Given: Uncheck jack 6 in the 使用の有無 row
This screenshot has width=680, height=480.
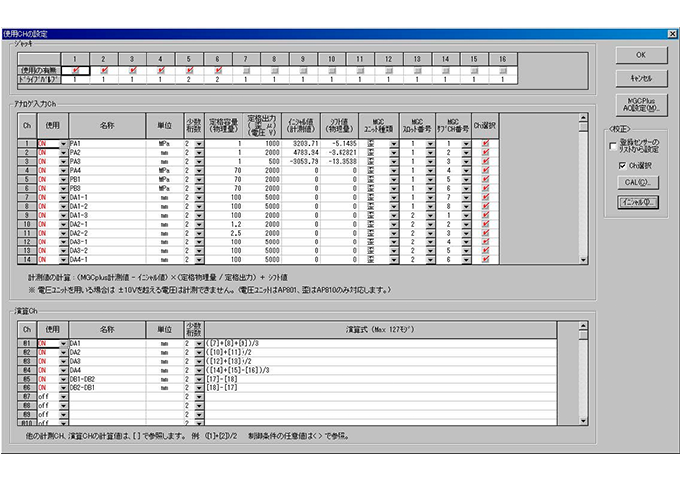Looking at the screenshot, I should point(218,70).
